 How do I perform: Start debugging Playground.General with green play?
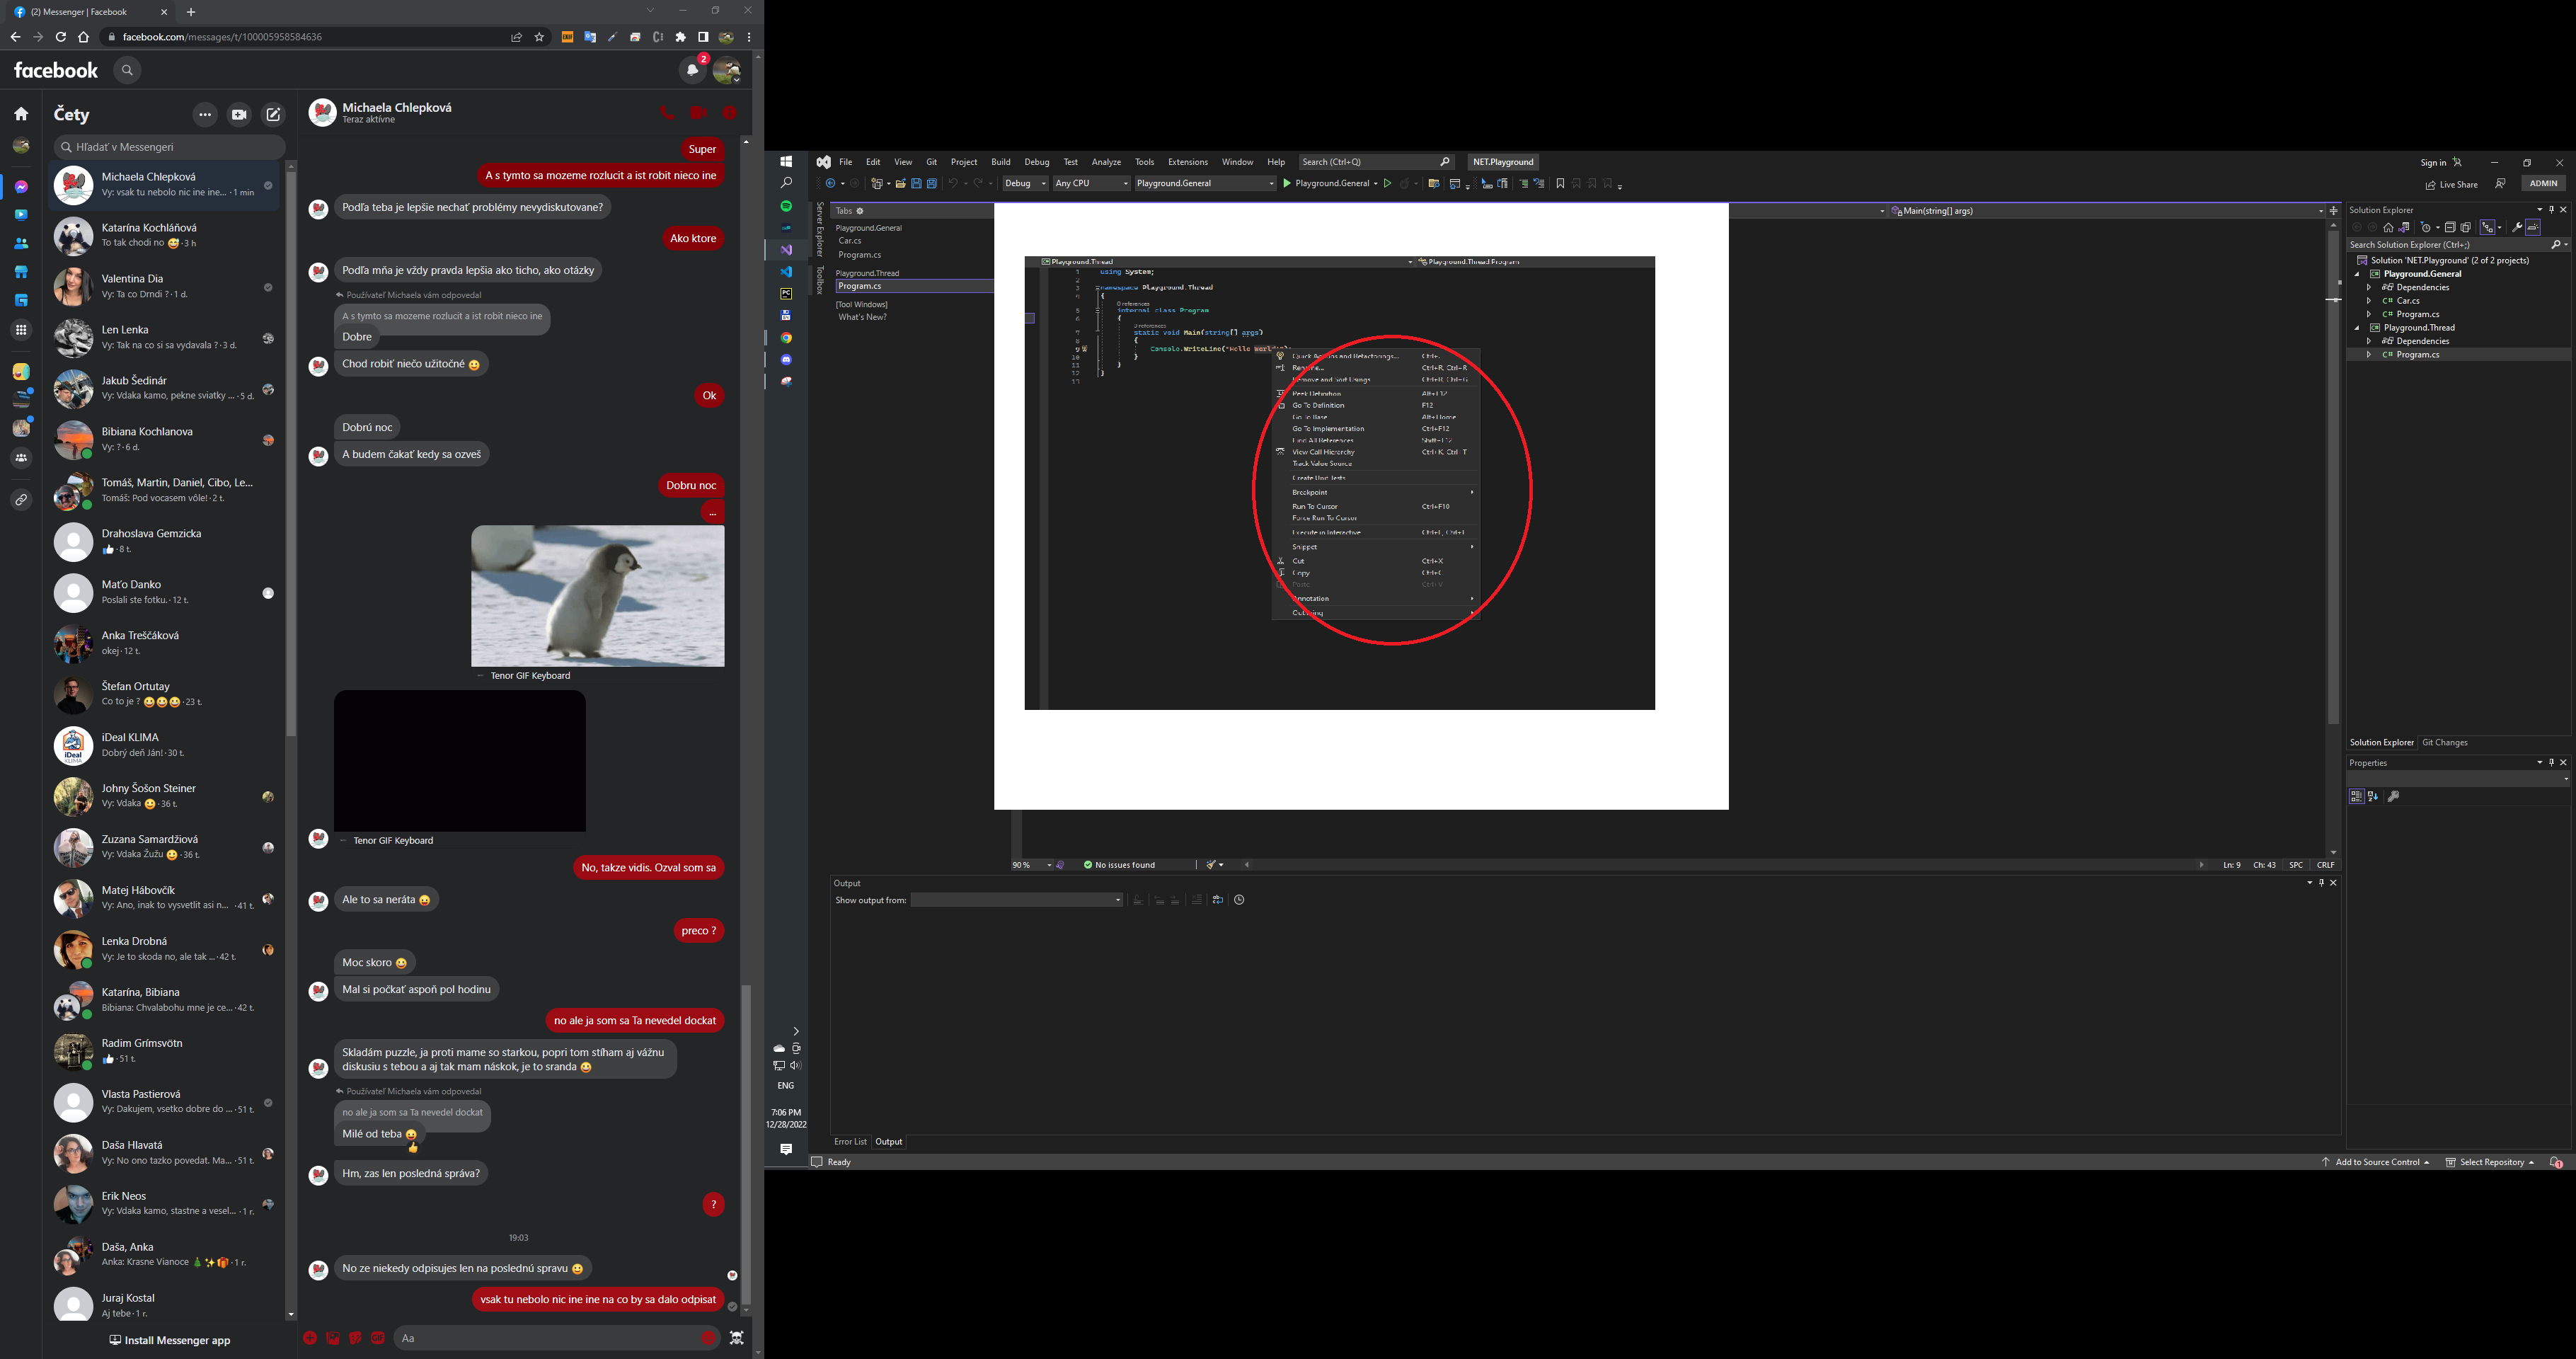pos(1287,183)
